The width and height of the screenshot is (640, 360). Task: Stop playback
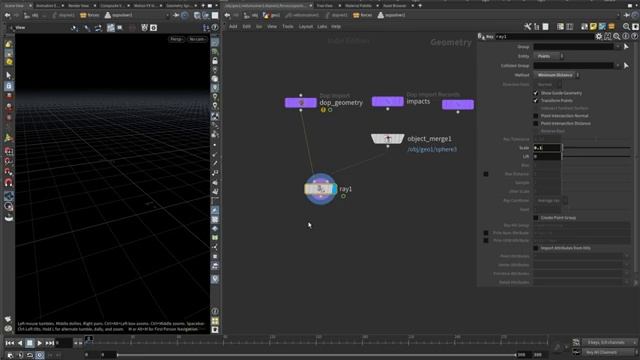[30, 343]
